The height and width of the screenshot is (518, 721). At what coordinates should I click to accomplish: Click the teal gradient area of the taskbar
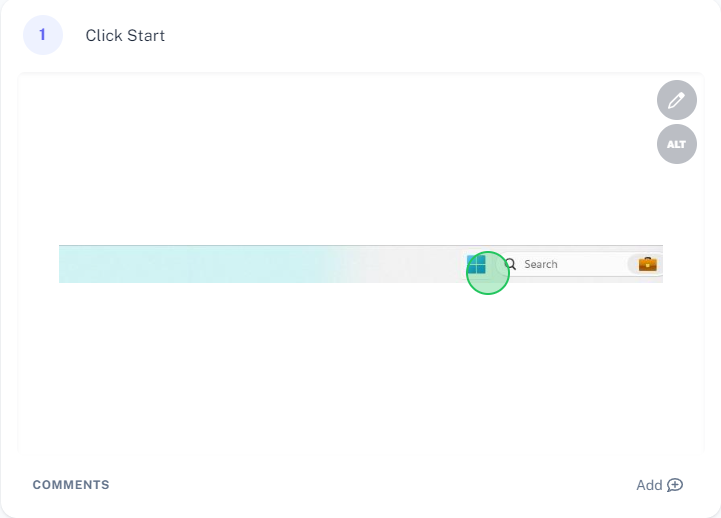point(193,264)
